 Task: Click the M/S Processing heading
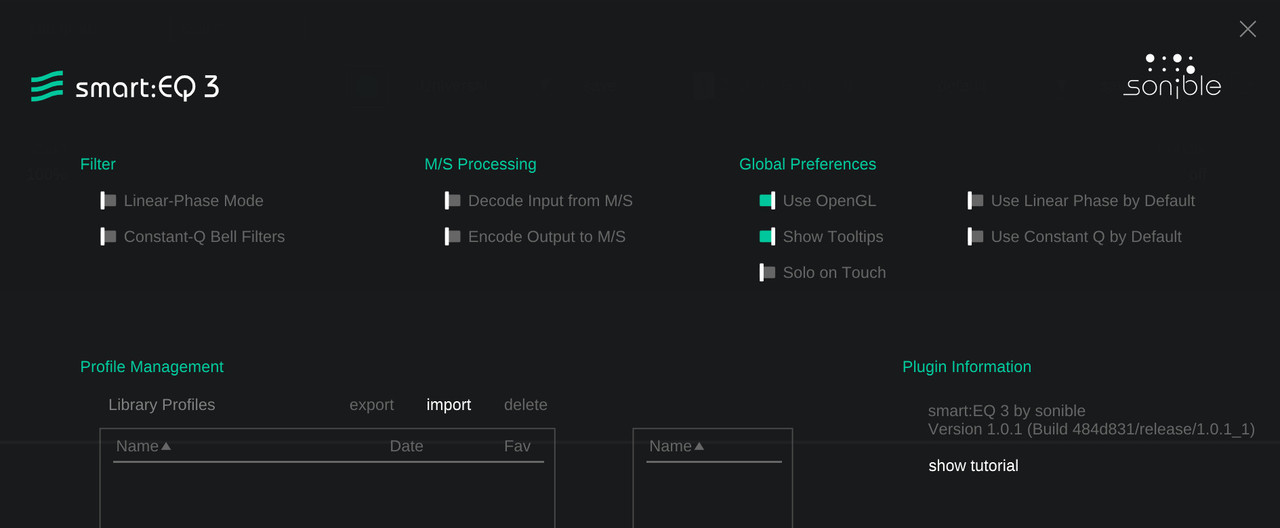[480, 164]
